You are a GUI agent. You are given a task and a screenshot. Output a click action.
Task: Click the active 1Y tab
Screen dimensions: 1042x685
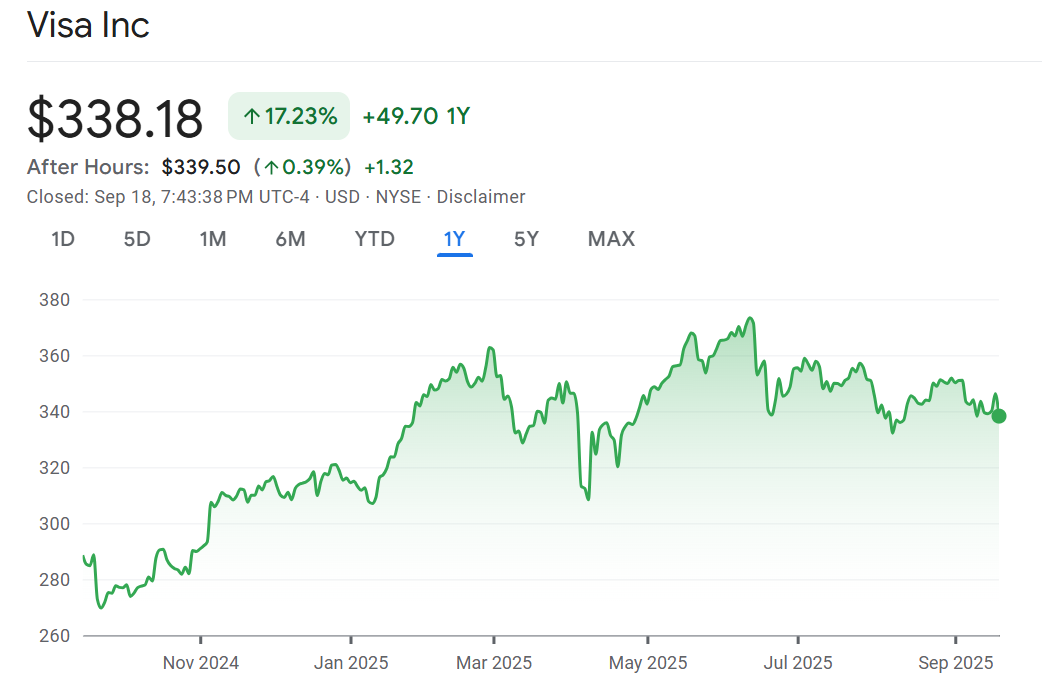pyautogui.click(x=455, y=239)
